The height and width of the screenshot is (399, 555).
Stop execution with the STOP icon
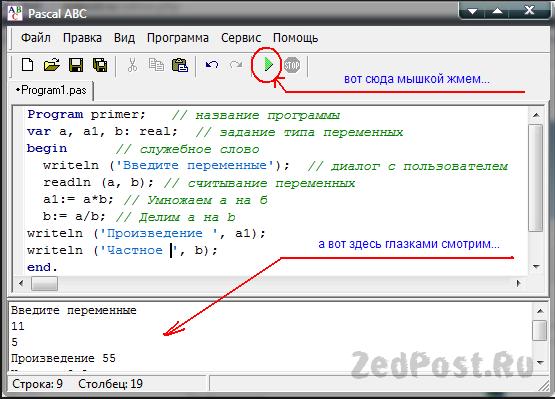pos(292,65)
